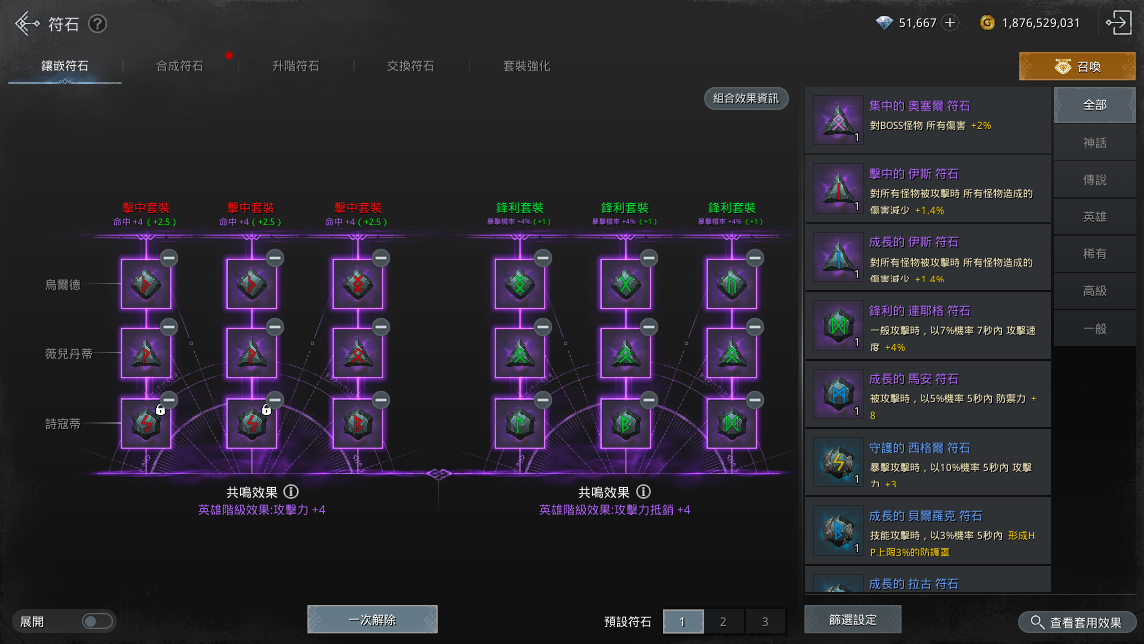Image resolution: width=1144 pixels, height=644 pixels.
Task: Open 組合效果資訊 panel
Action: click(x=746, y=98)
